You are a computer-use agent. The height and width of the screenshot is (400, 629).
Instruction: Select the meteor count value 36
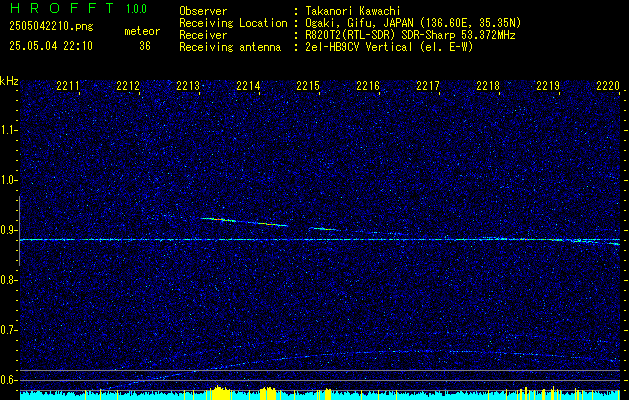click(x=145, y=46)
